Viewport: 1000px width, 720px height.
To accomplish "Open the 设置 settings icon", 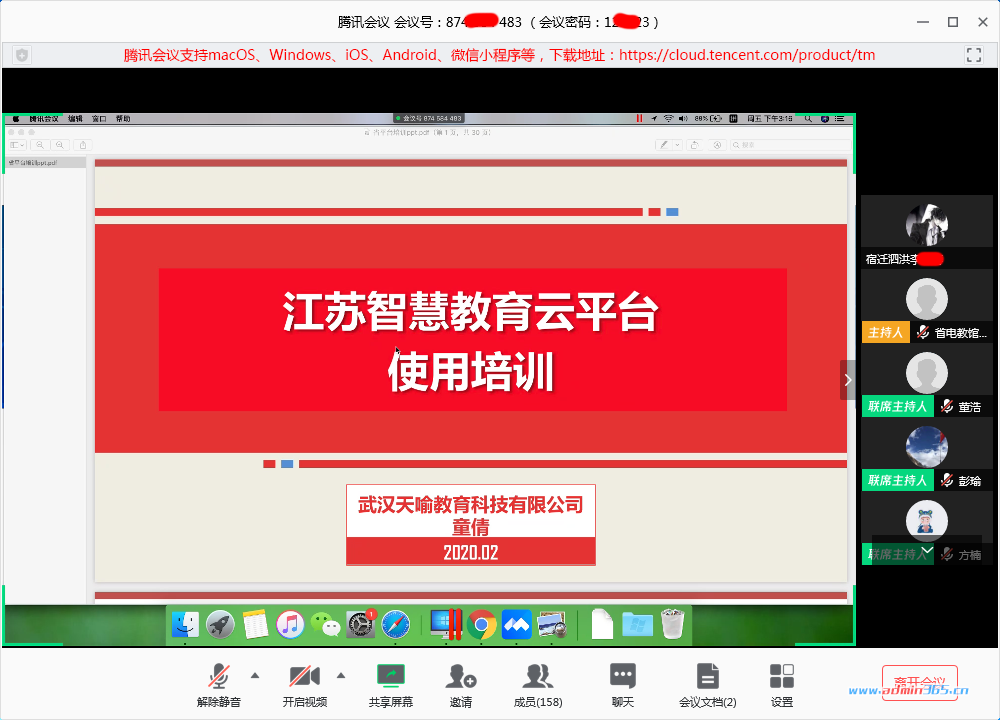I will (x=782, y=676).
